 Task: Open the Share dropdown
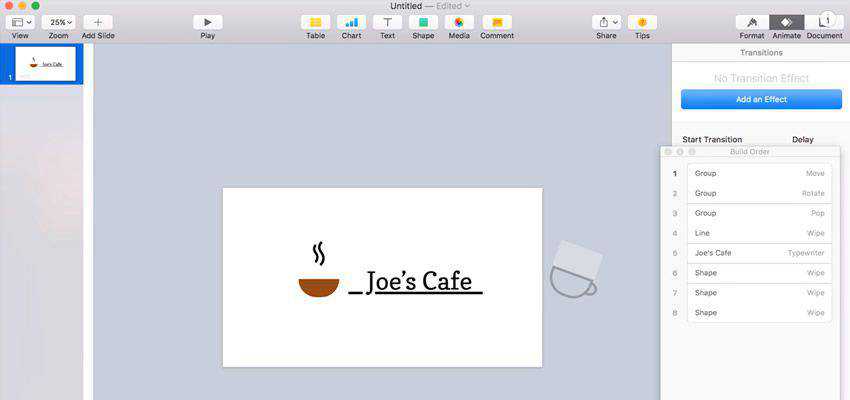[x=606, y=22]
